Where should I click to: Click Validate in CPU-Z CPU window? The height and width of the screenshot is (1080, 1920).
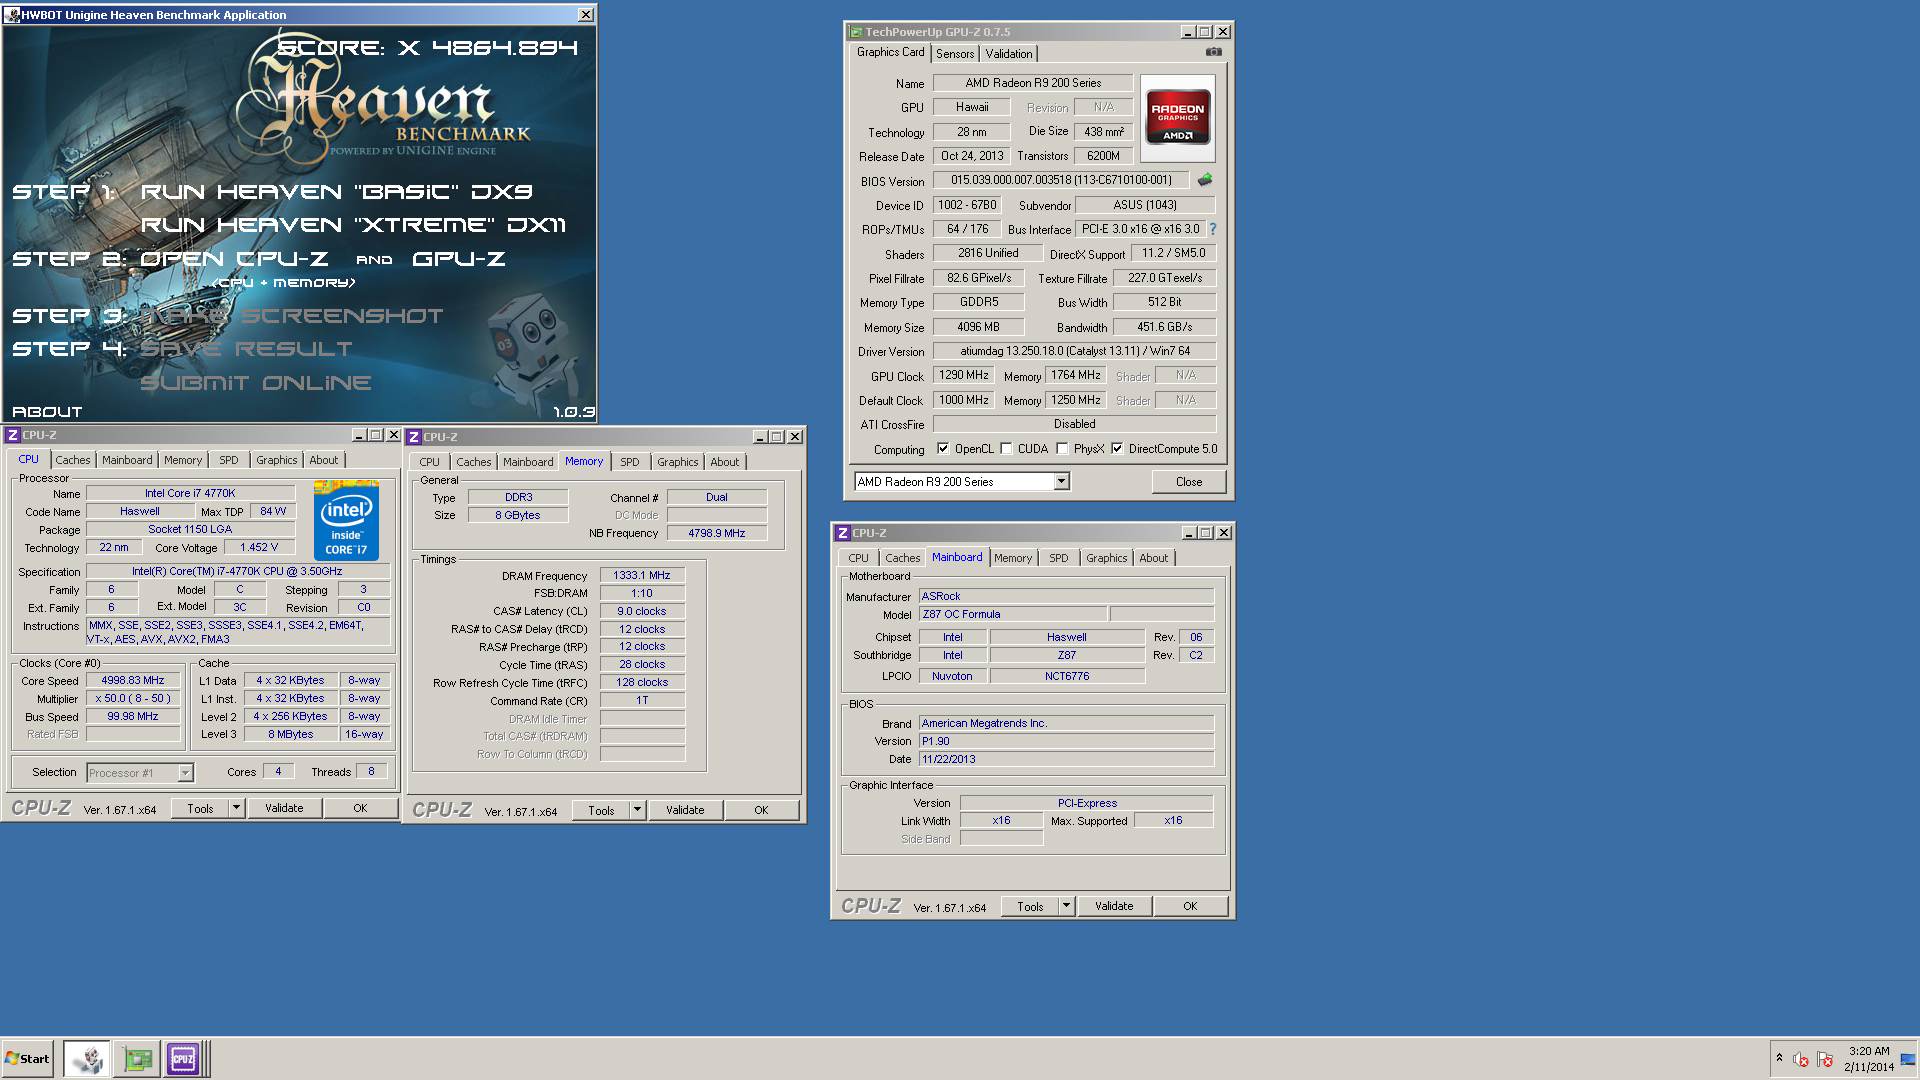[284, 808]
